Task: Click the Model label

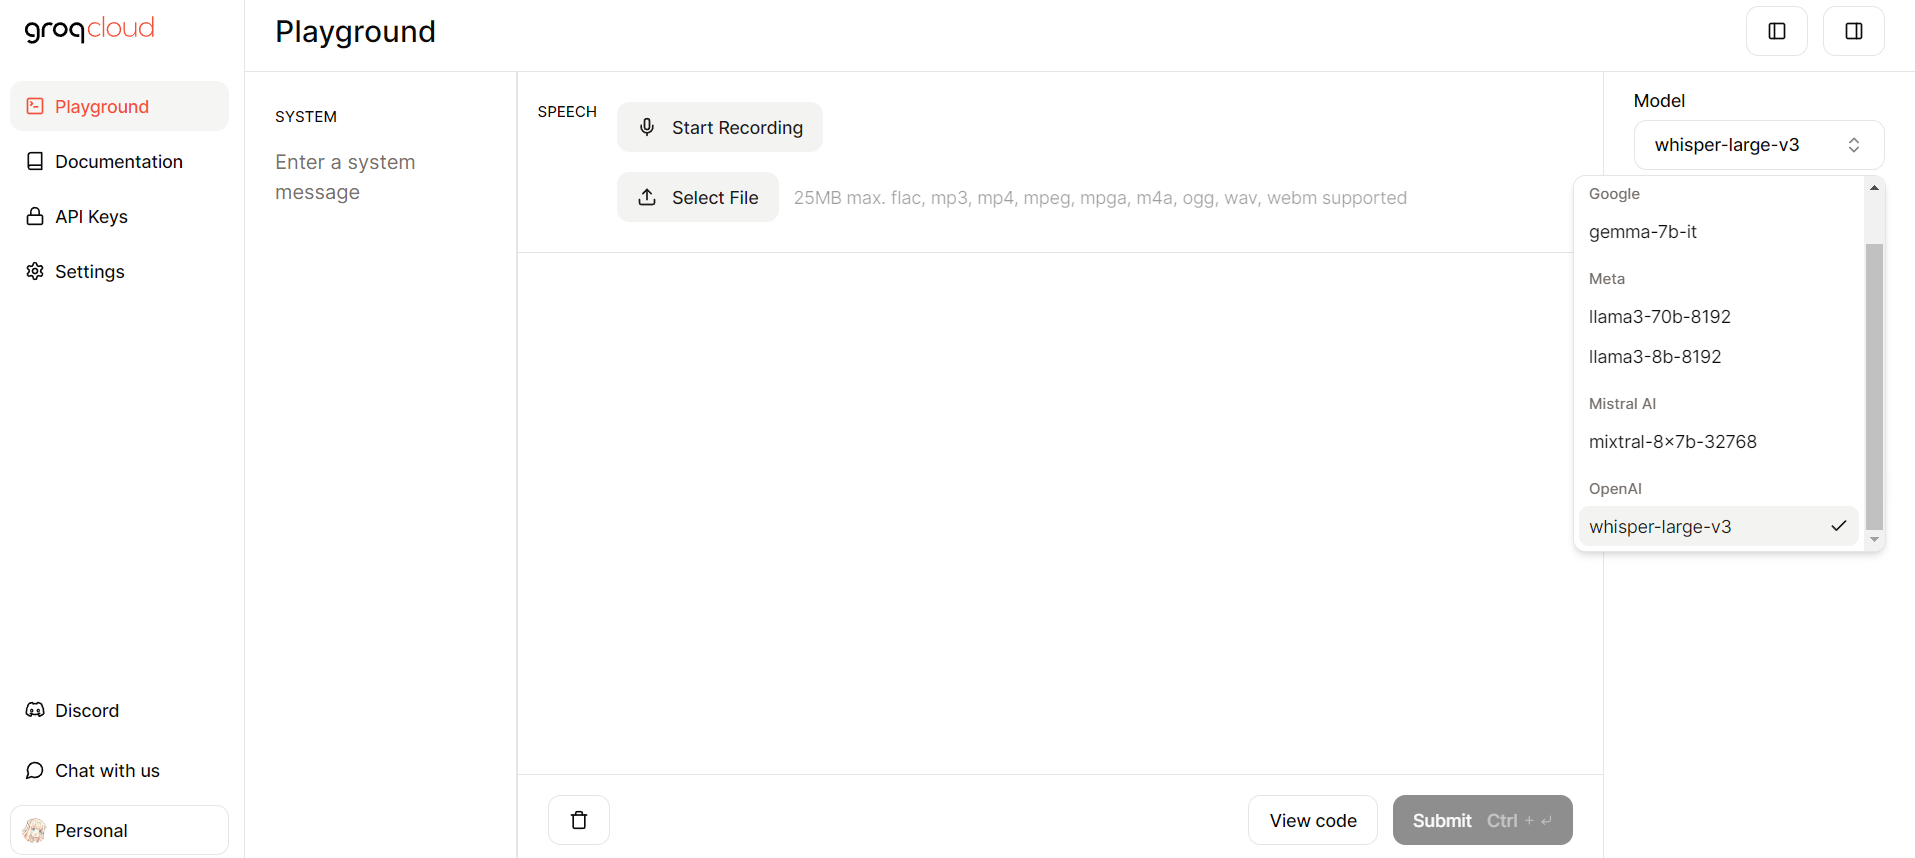Action: tap(1659, 101)
